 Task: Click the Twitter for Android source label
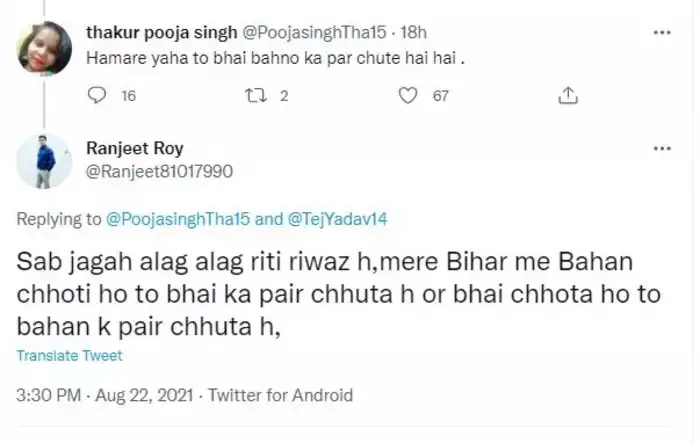(x=280, y=395)
